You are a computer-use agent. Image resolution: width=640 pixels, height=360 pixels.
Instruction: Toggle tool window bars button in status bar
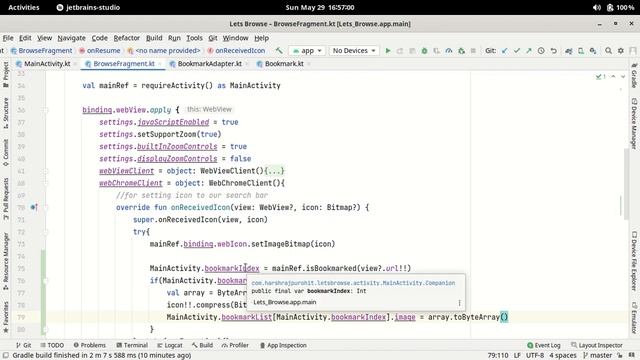(x=6, y=356)
